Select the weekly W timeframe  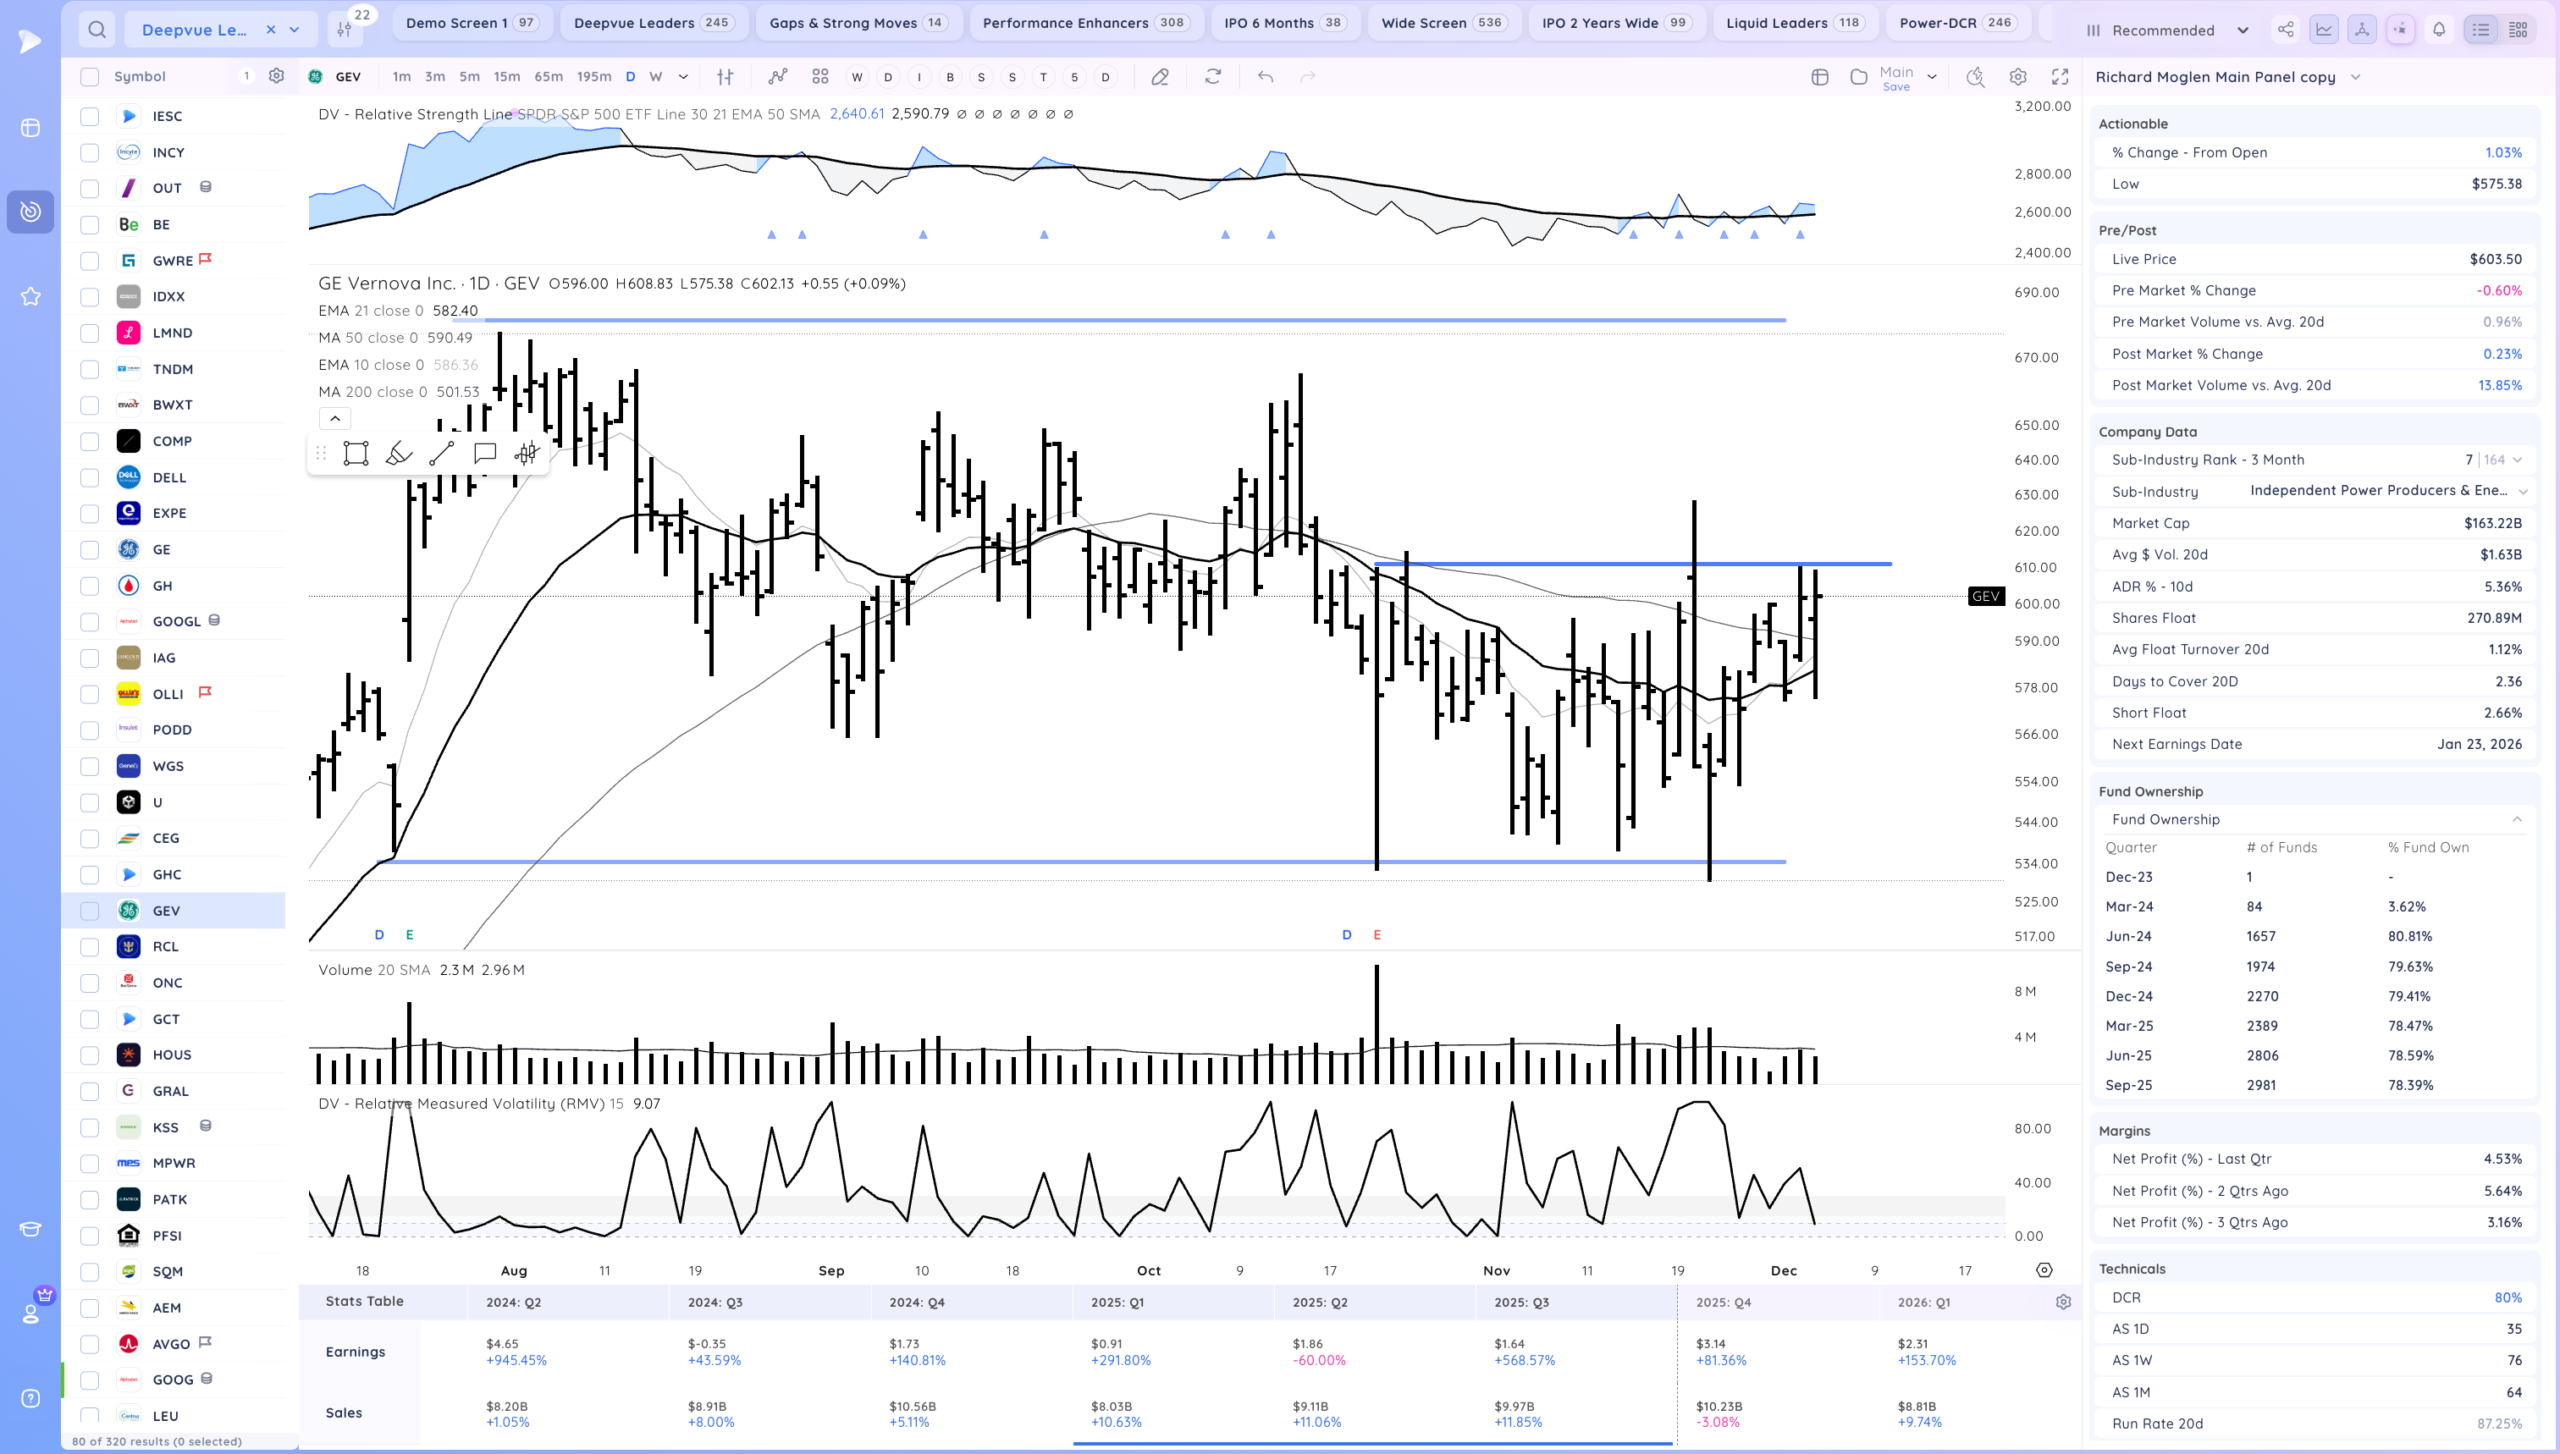tap(655, 77)
